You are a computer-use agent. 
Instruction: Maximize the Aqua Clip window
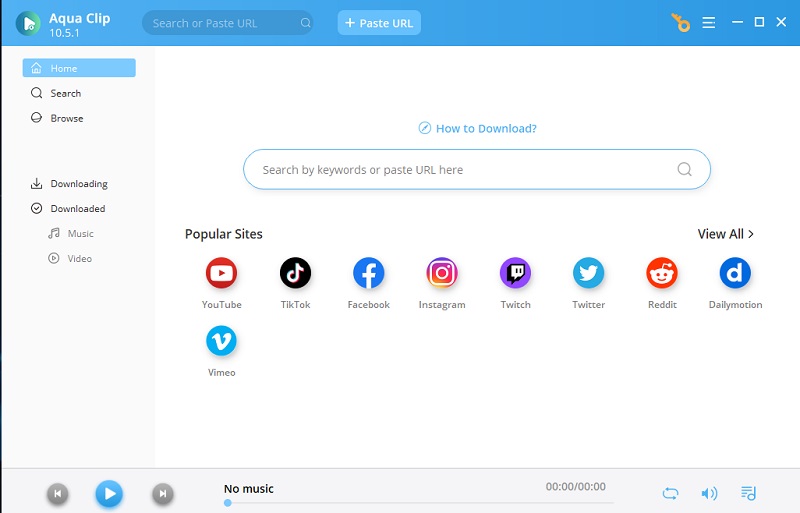coord(759,22)
